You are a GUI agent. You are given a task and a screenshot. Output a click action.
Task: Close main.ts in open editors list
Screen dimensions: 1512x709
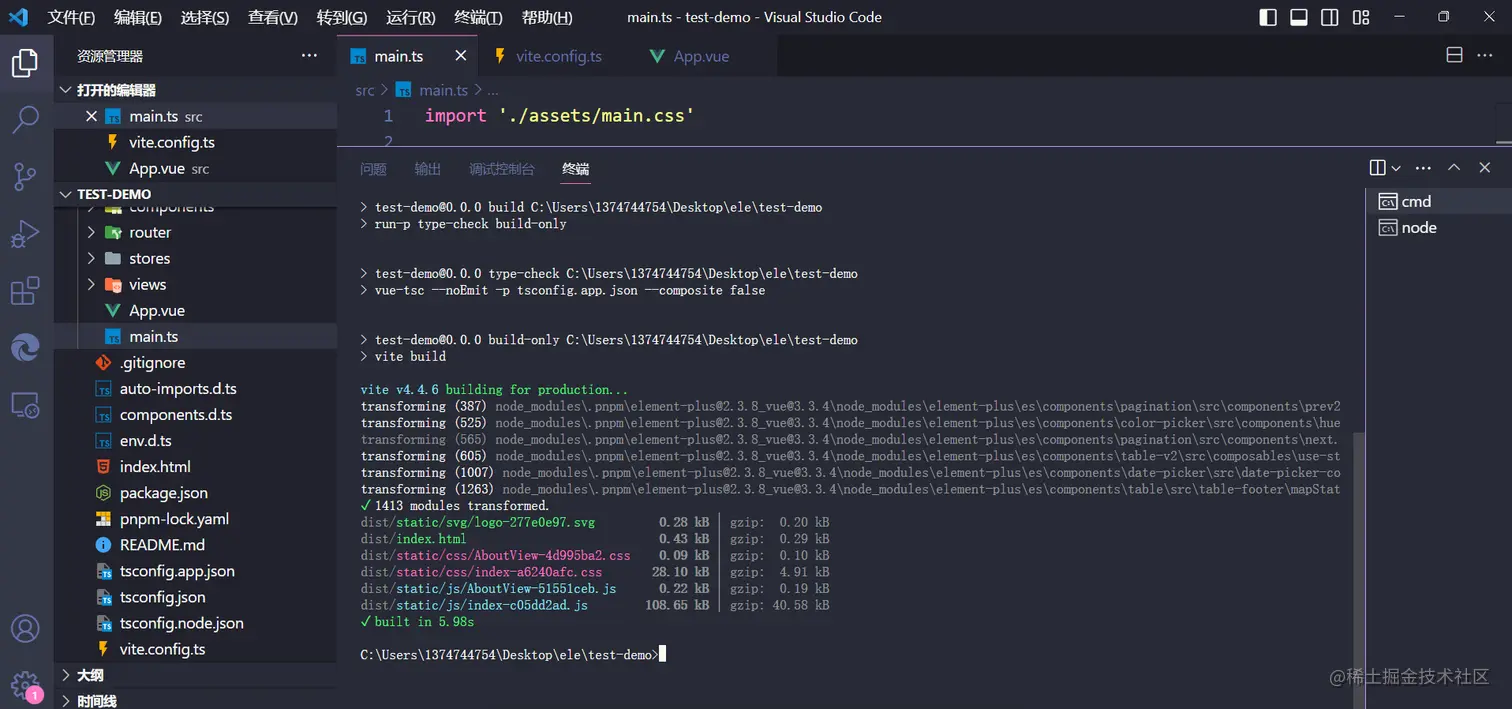[x=92, y=116]
